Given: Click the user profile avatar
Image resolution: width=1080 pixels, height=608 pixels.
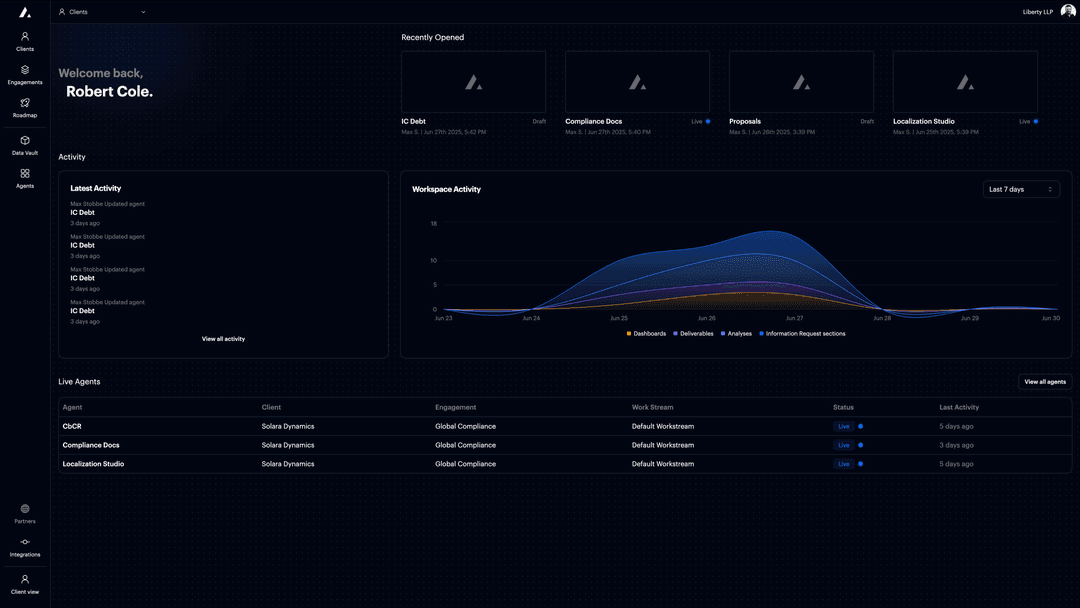Looking at the screenshot, I should 1068,12.
